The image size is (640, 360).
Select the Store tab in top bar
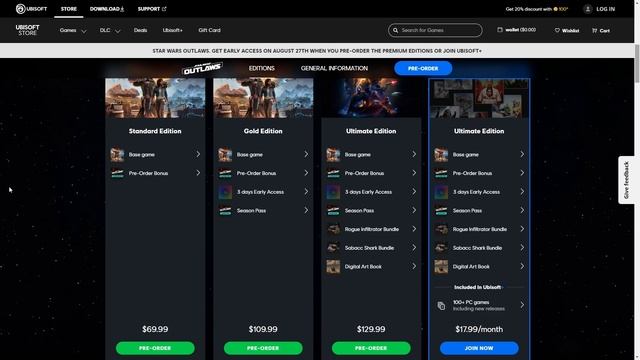pyautogui.click(x=69, y=9)
